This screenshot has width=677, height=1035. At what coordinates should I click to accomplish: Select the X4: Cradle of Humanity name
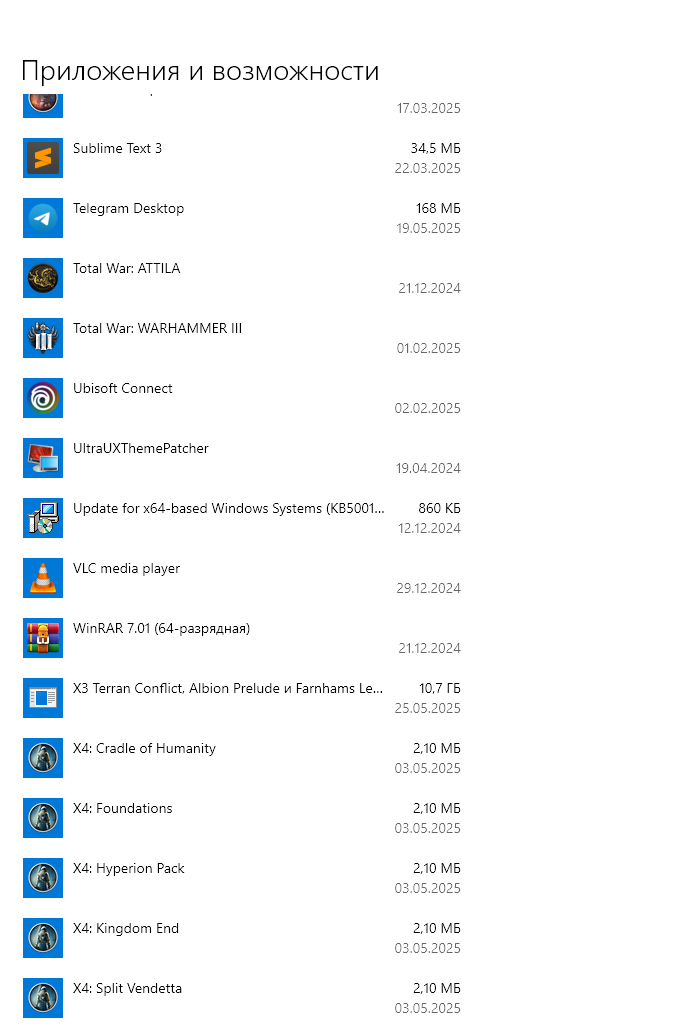[x=145, y=749]
